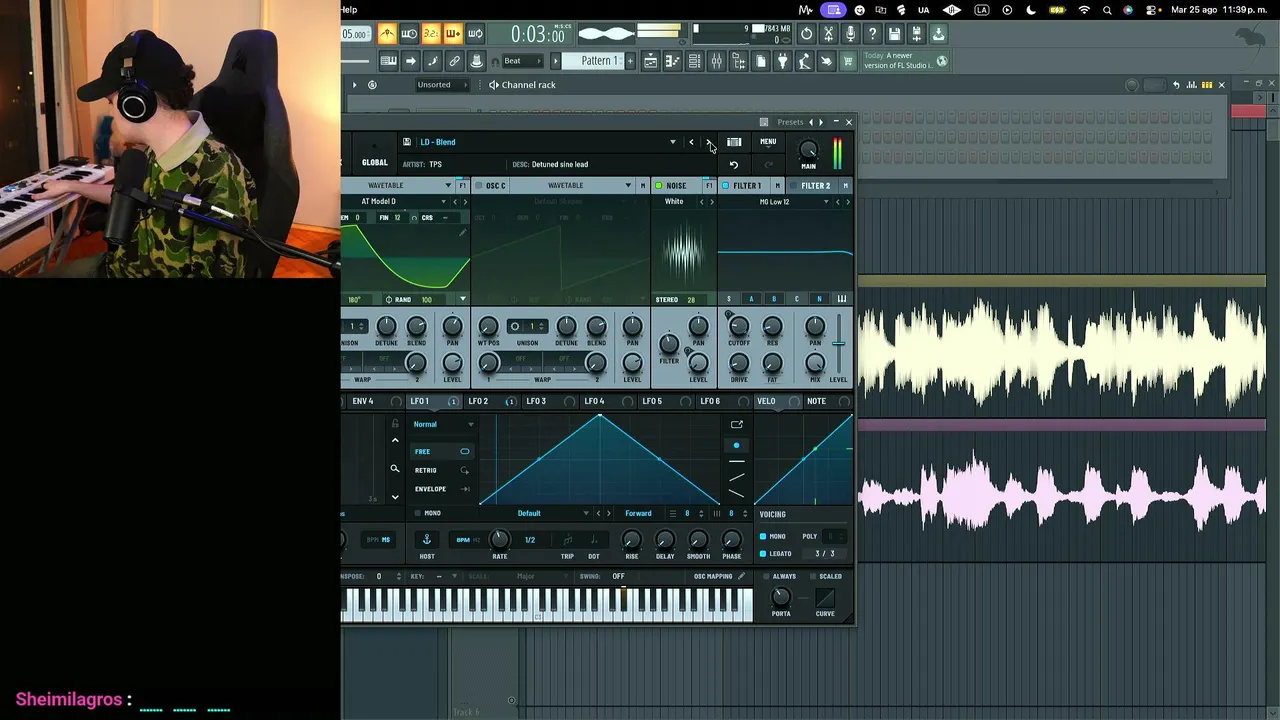This screenshot has height=720, width=1280.
Task: Open the MG Low 12 filter type dropdown
Action: [x=826, y=202]
